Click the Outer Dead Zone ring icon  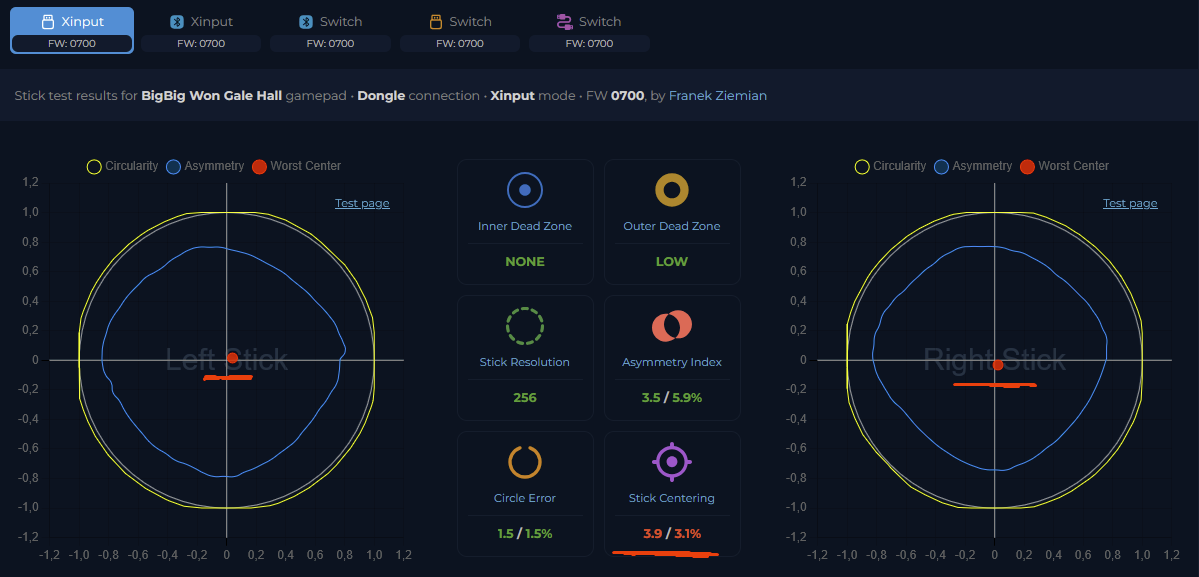click(x=672, y=190)
